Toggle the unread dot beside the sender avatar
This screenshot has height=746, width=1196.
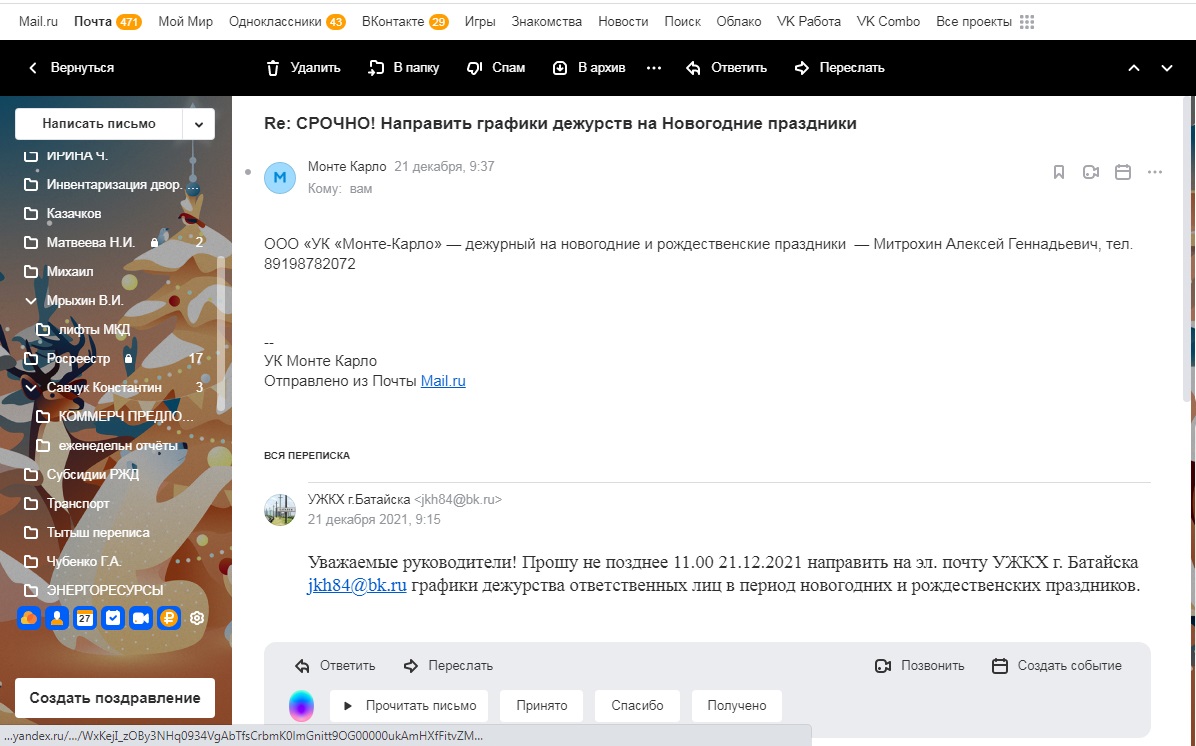pos(248,172)
